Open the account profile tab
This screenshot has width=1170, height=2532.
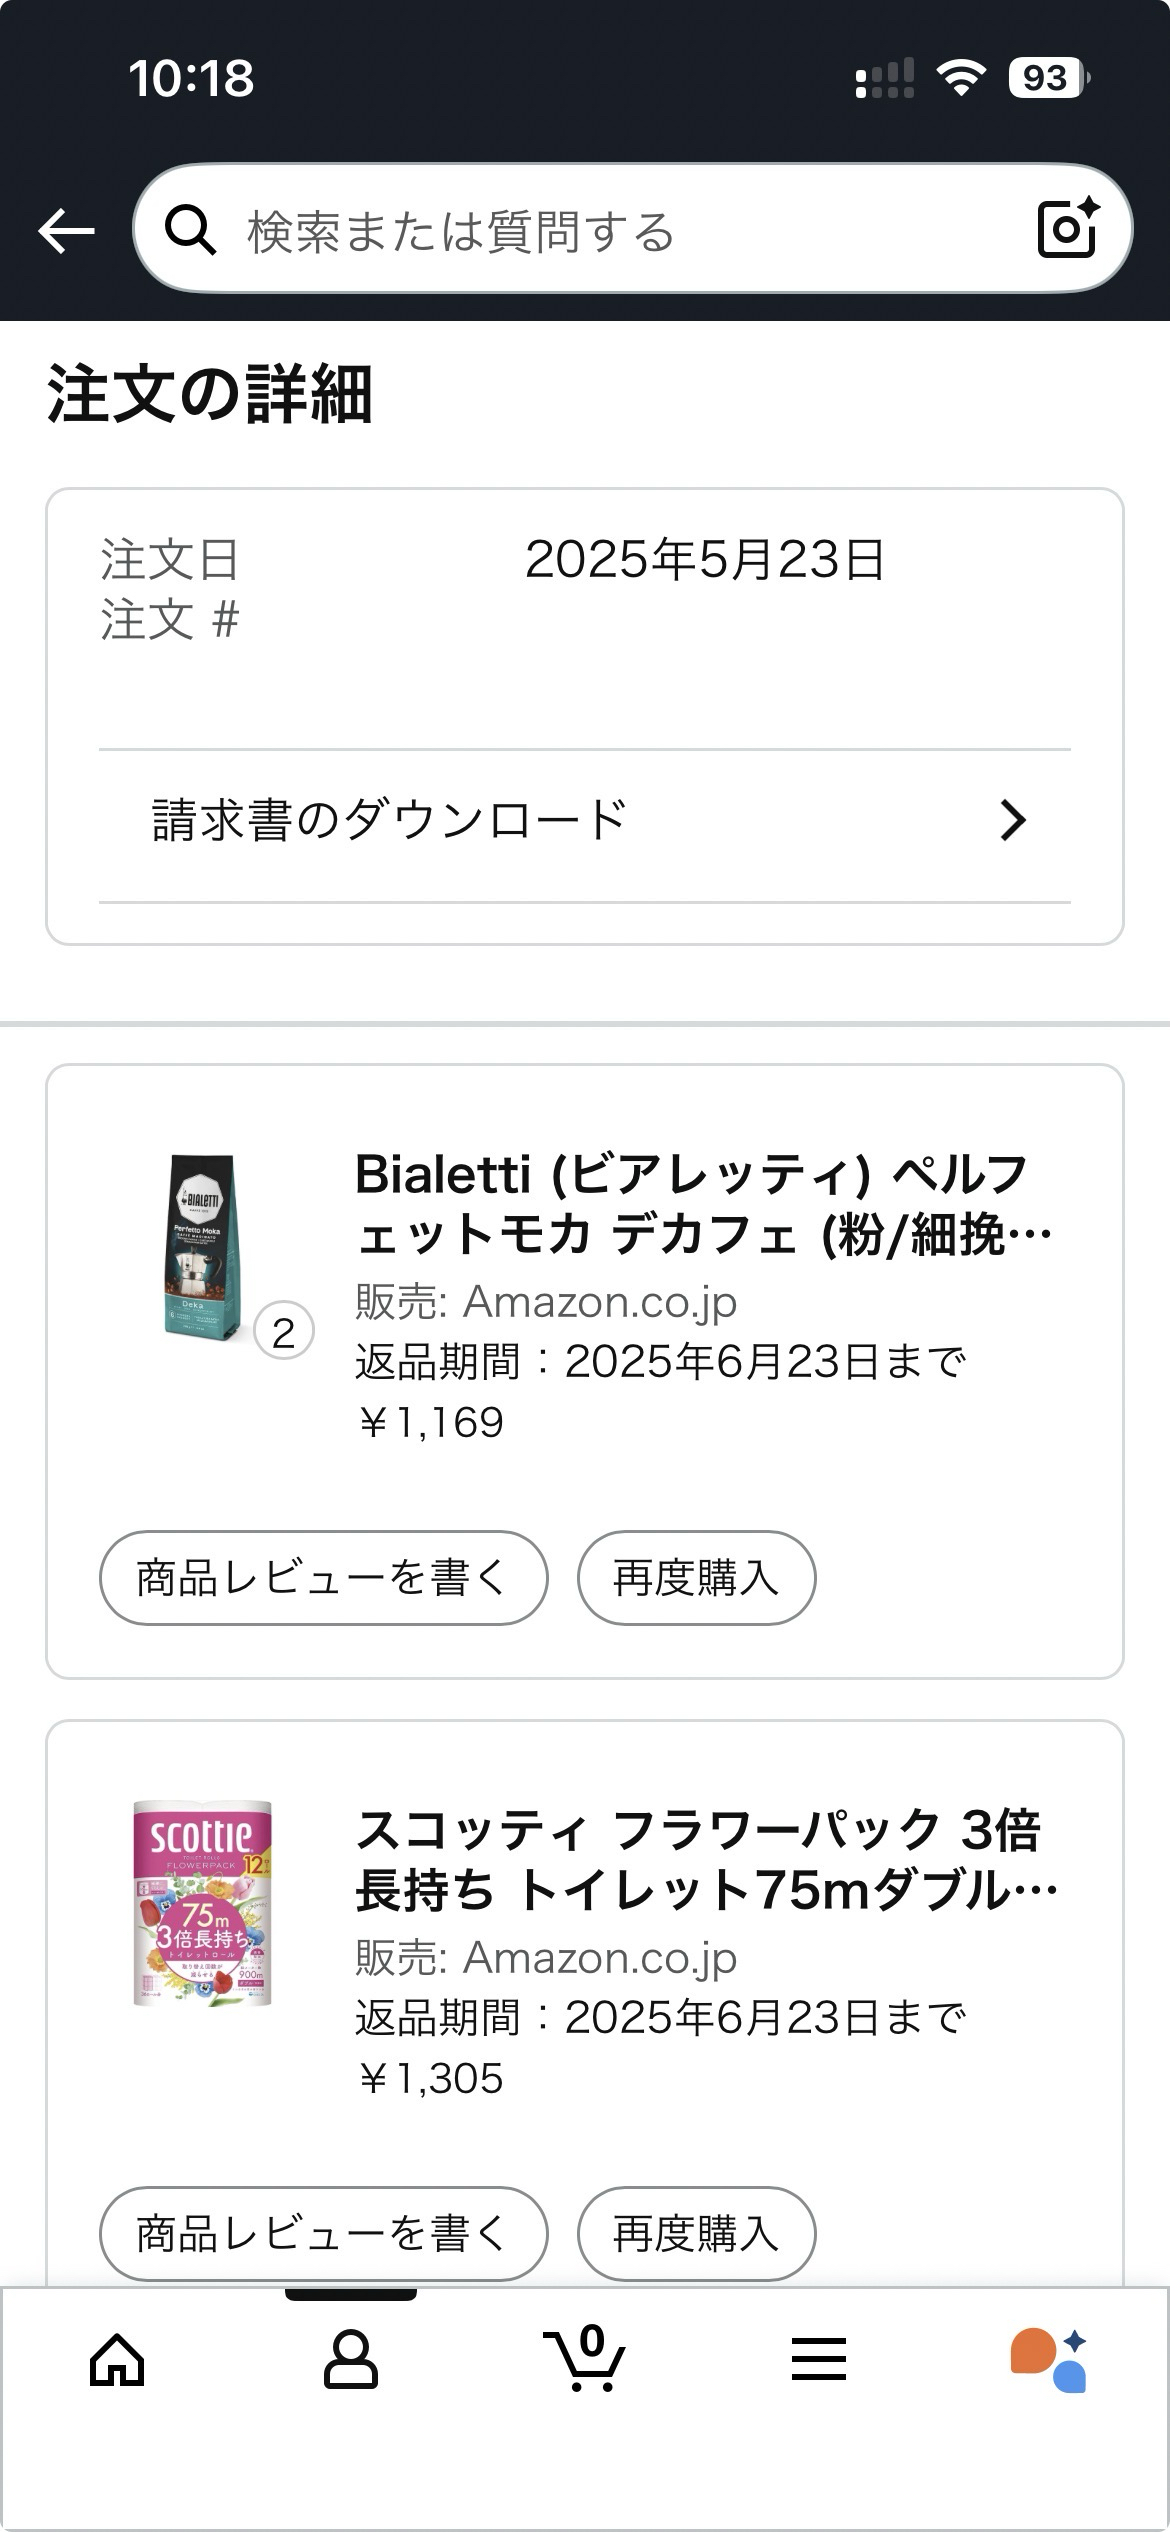pos(351,2360)
